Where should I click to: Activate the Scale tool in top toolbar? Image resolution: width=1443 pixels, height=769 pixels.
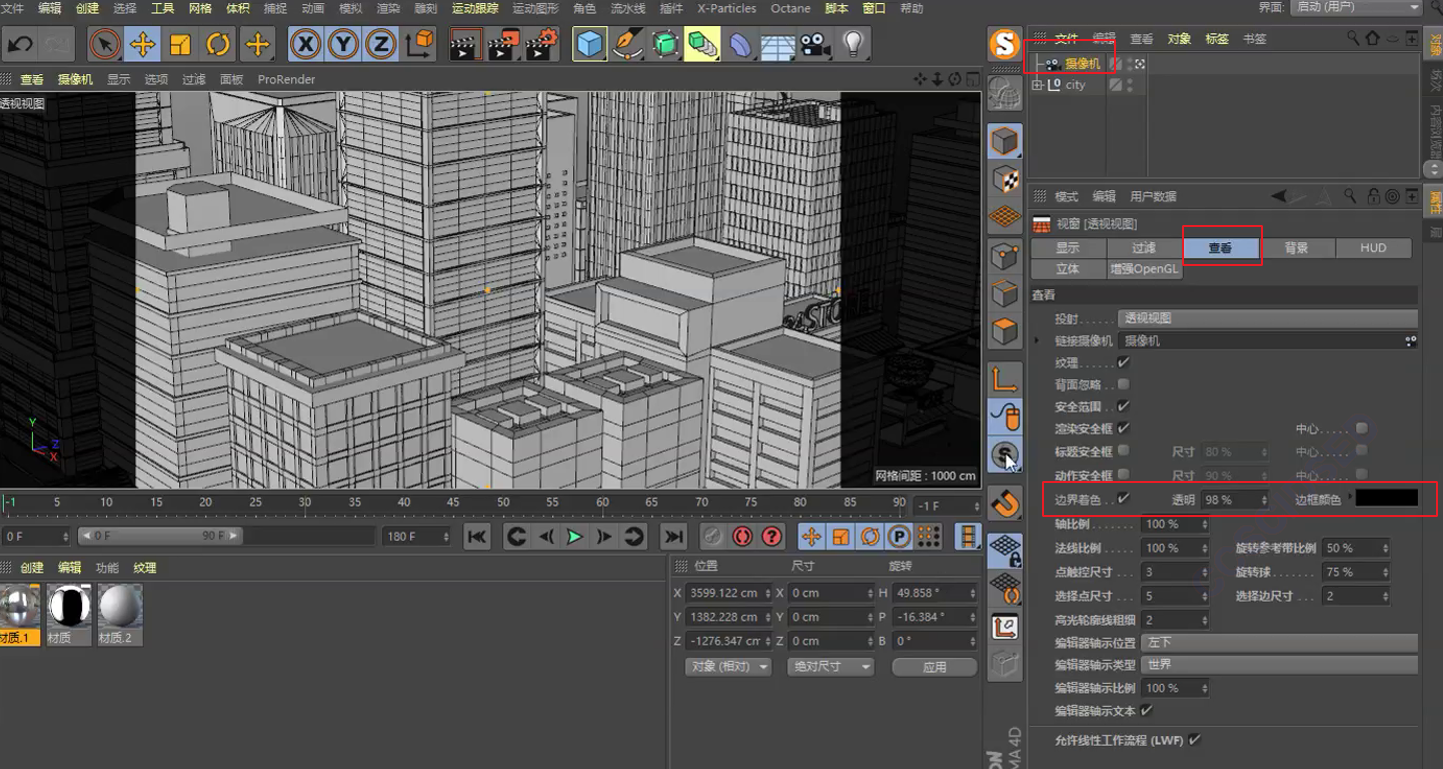181,45
